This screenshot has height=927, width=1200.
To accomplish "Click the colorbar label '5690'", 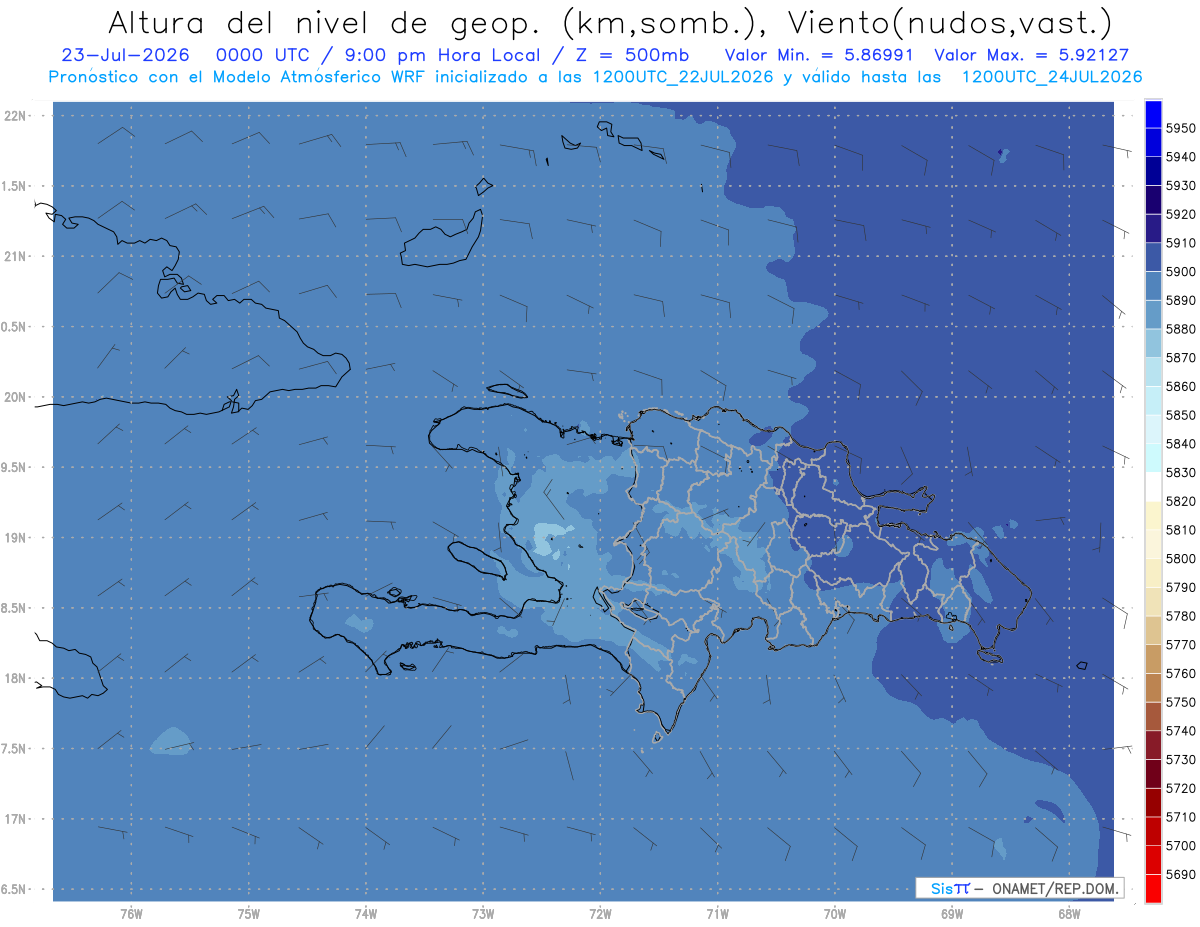I will tap(1180, 874).
